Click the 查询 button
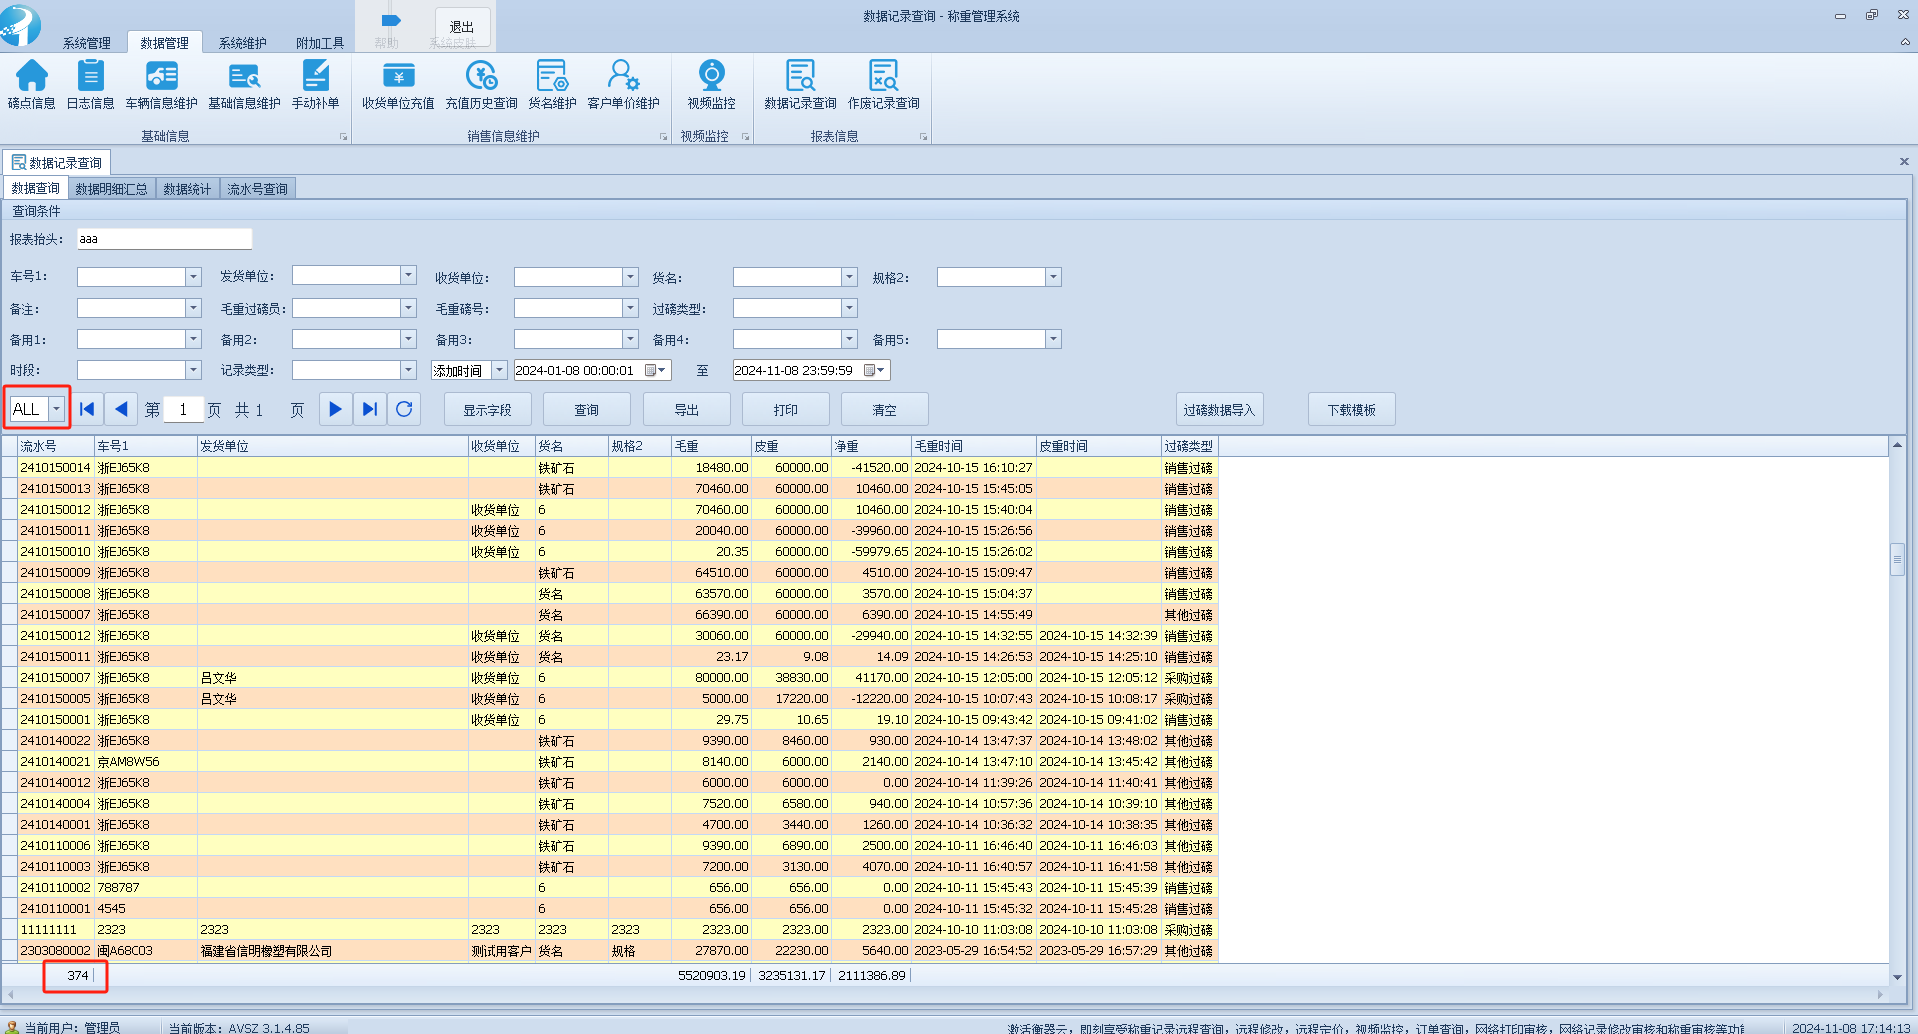Screen dimensions: 1918x1034 587,410
